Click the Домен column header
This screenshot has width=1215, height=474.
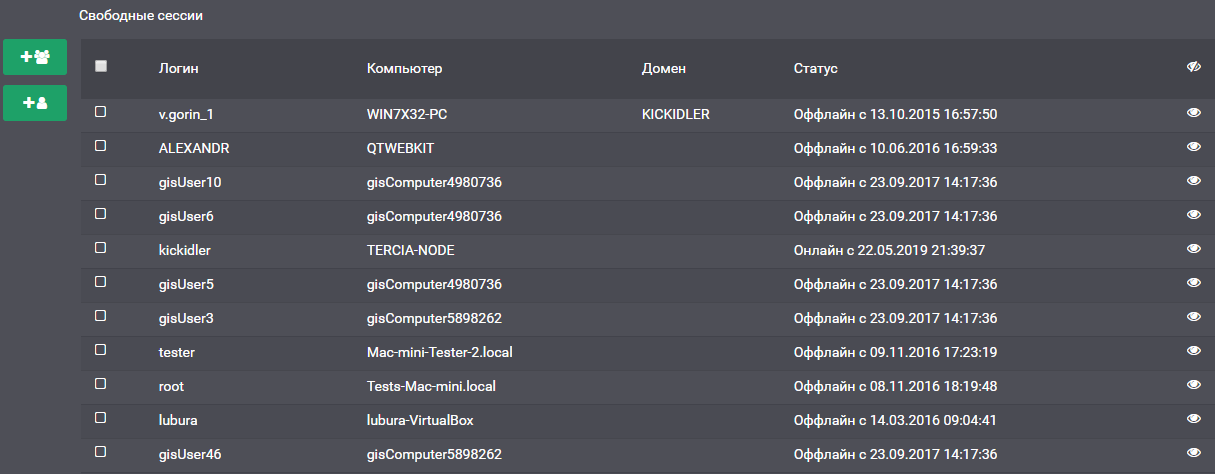click(x=664, y=68)
